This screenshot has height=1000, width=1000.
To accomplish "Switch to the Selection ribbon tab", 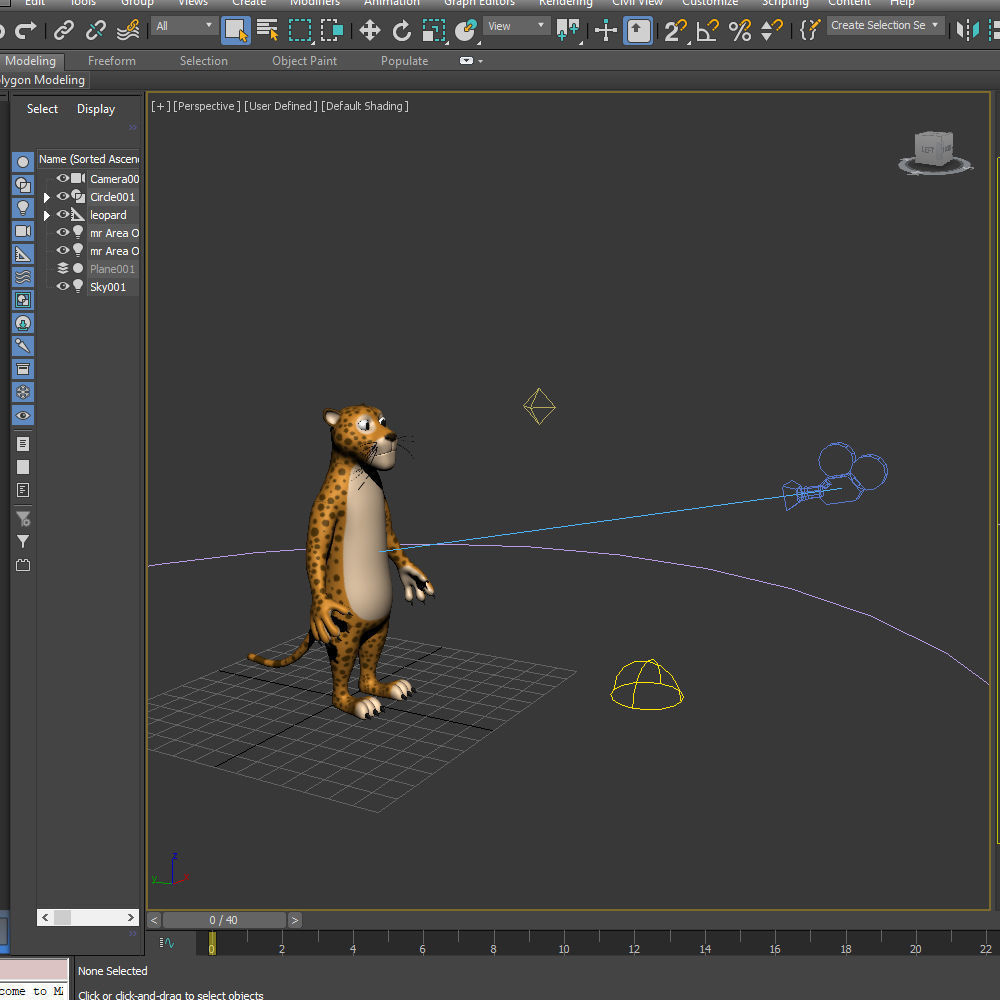I will [203, 61].
